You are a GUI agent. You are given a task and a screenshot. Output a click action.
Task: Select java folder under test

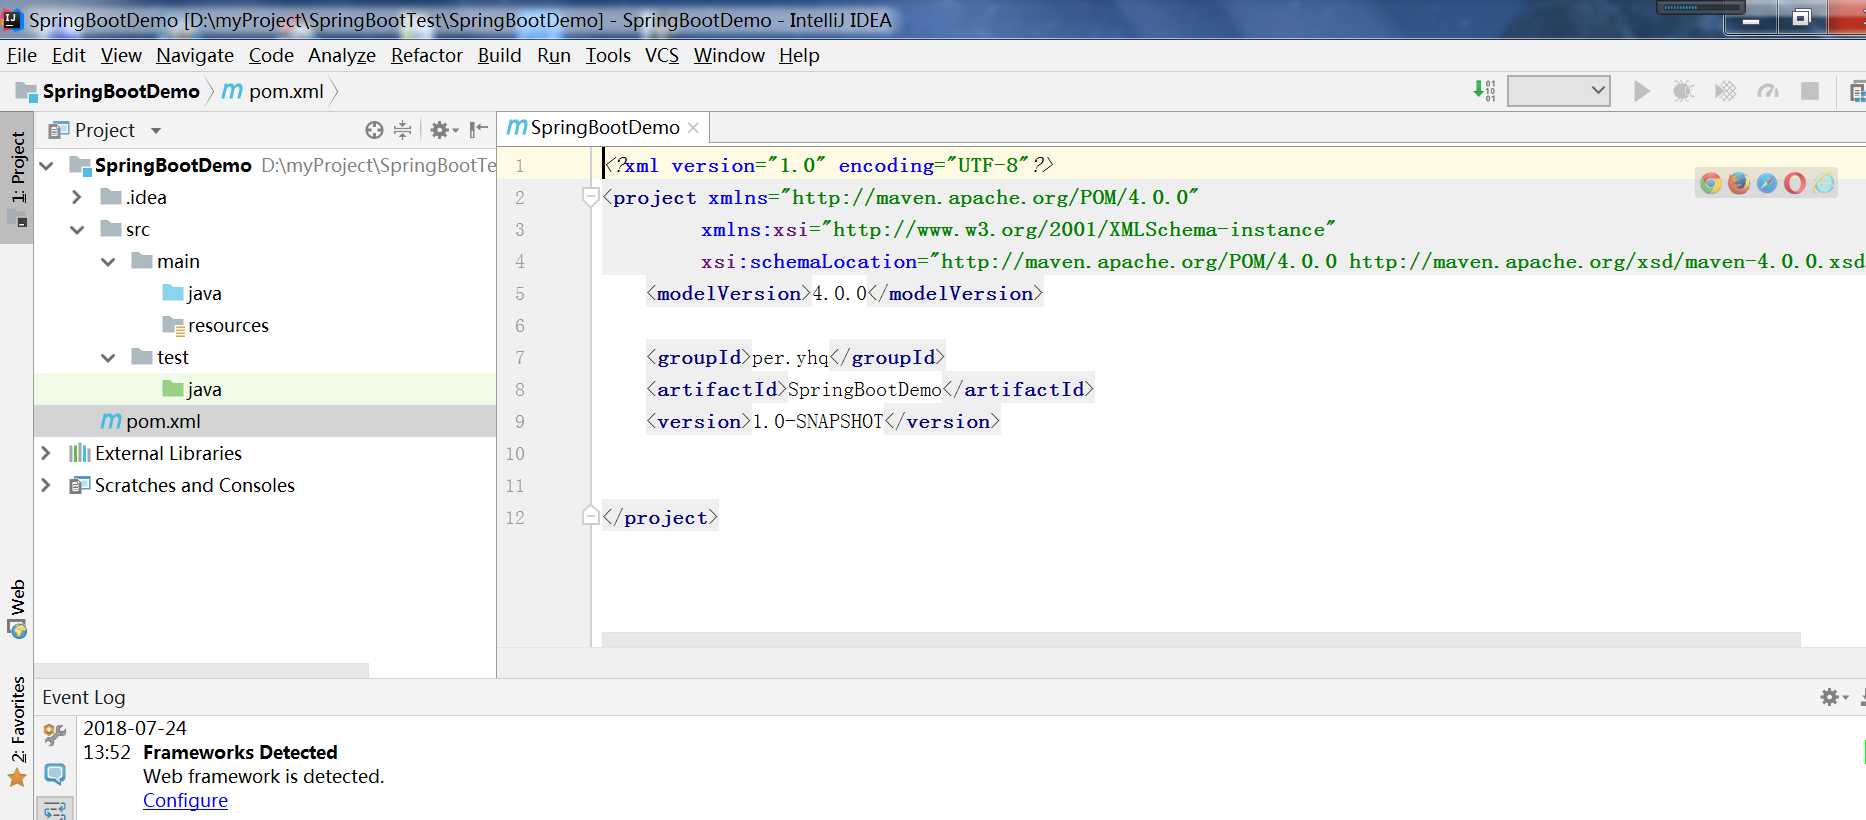pyautogui.click(x=265, y=389)
